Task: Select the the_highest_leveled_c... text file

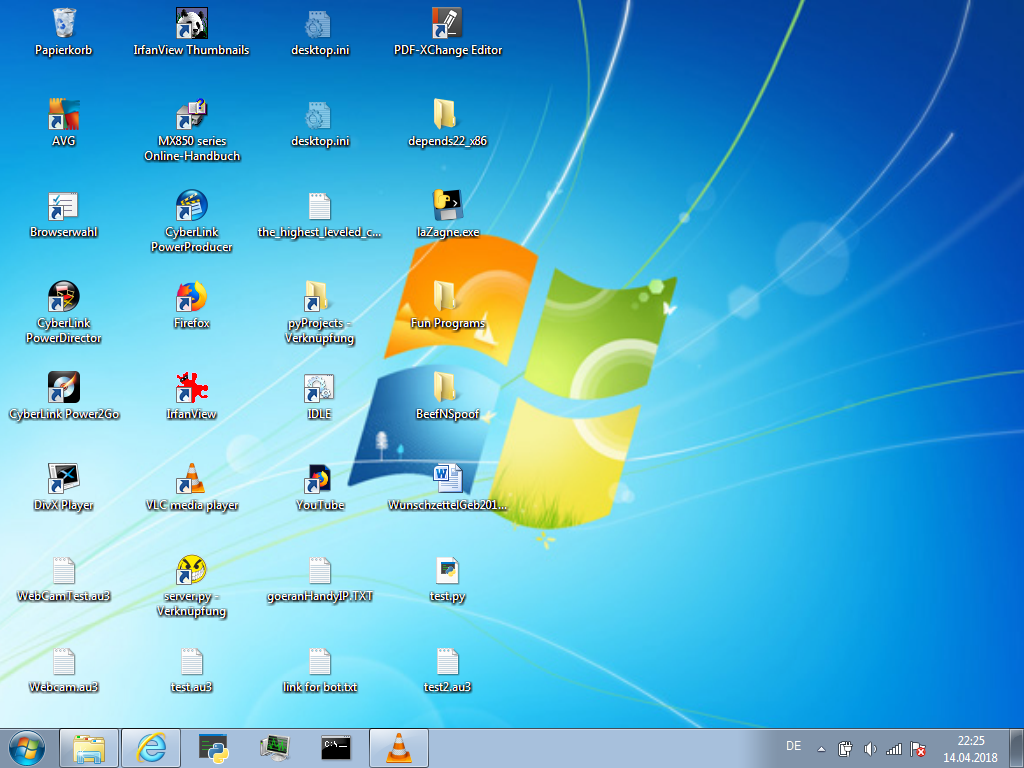Action: tap(319, 214)
